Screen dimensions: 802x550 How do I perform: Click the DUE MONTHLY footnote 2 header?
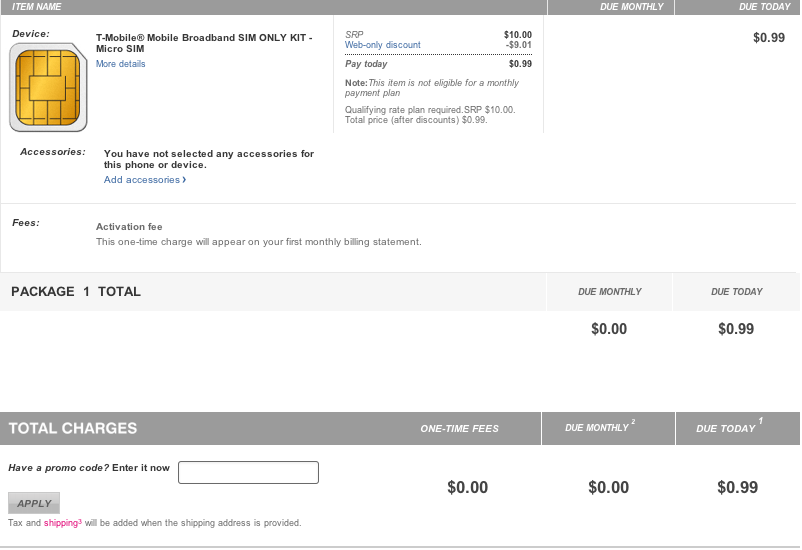click(x=600, y=426)
